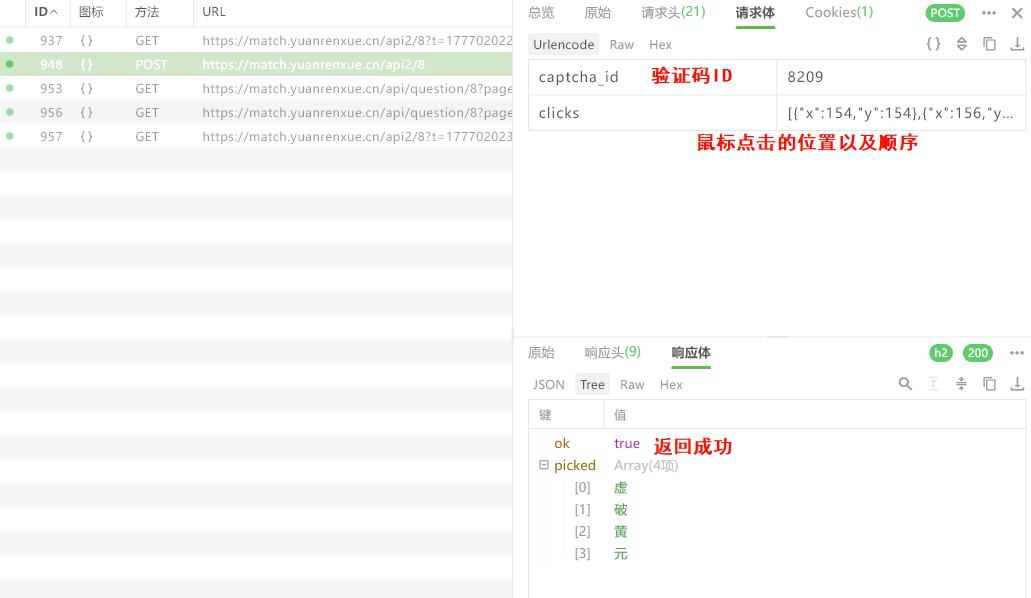The width and height of the screenshot is (1031, 598).
Task: Select picked item [2] 黄
Action: click(777, 532)
